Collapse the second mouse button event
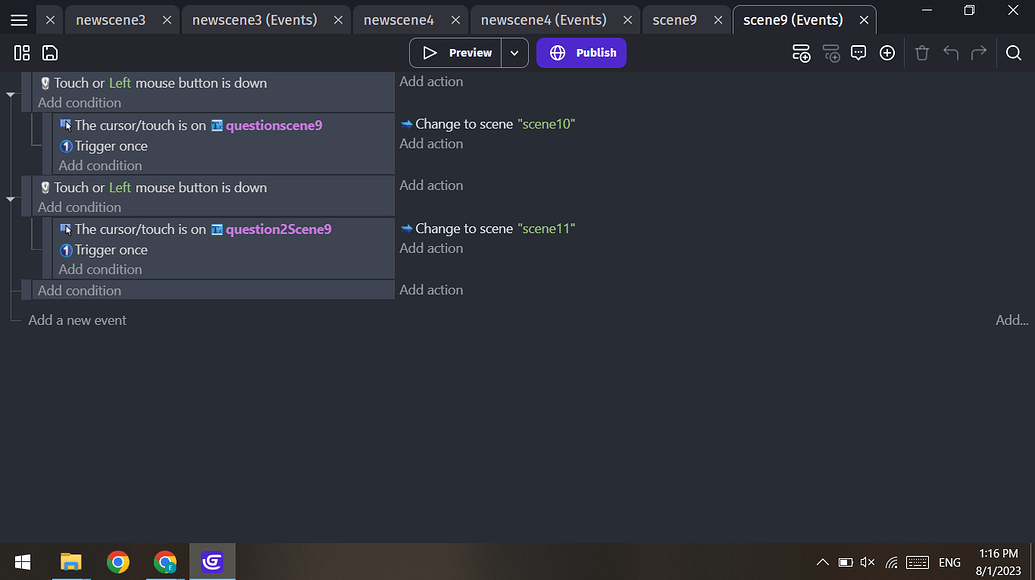The height and width of the screenshot is (580, 1035). coord(11,199)
